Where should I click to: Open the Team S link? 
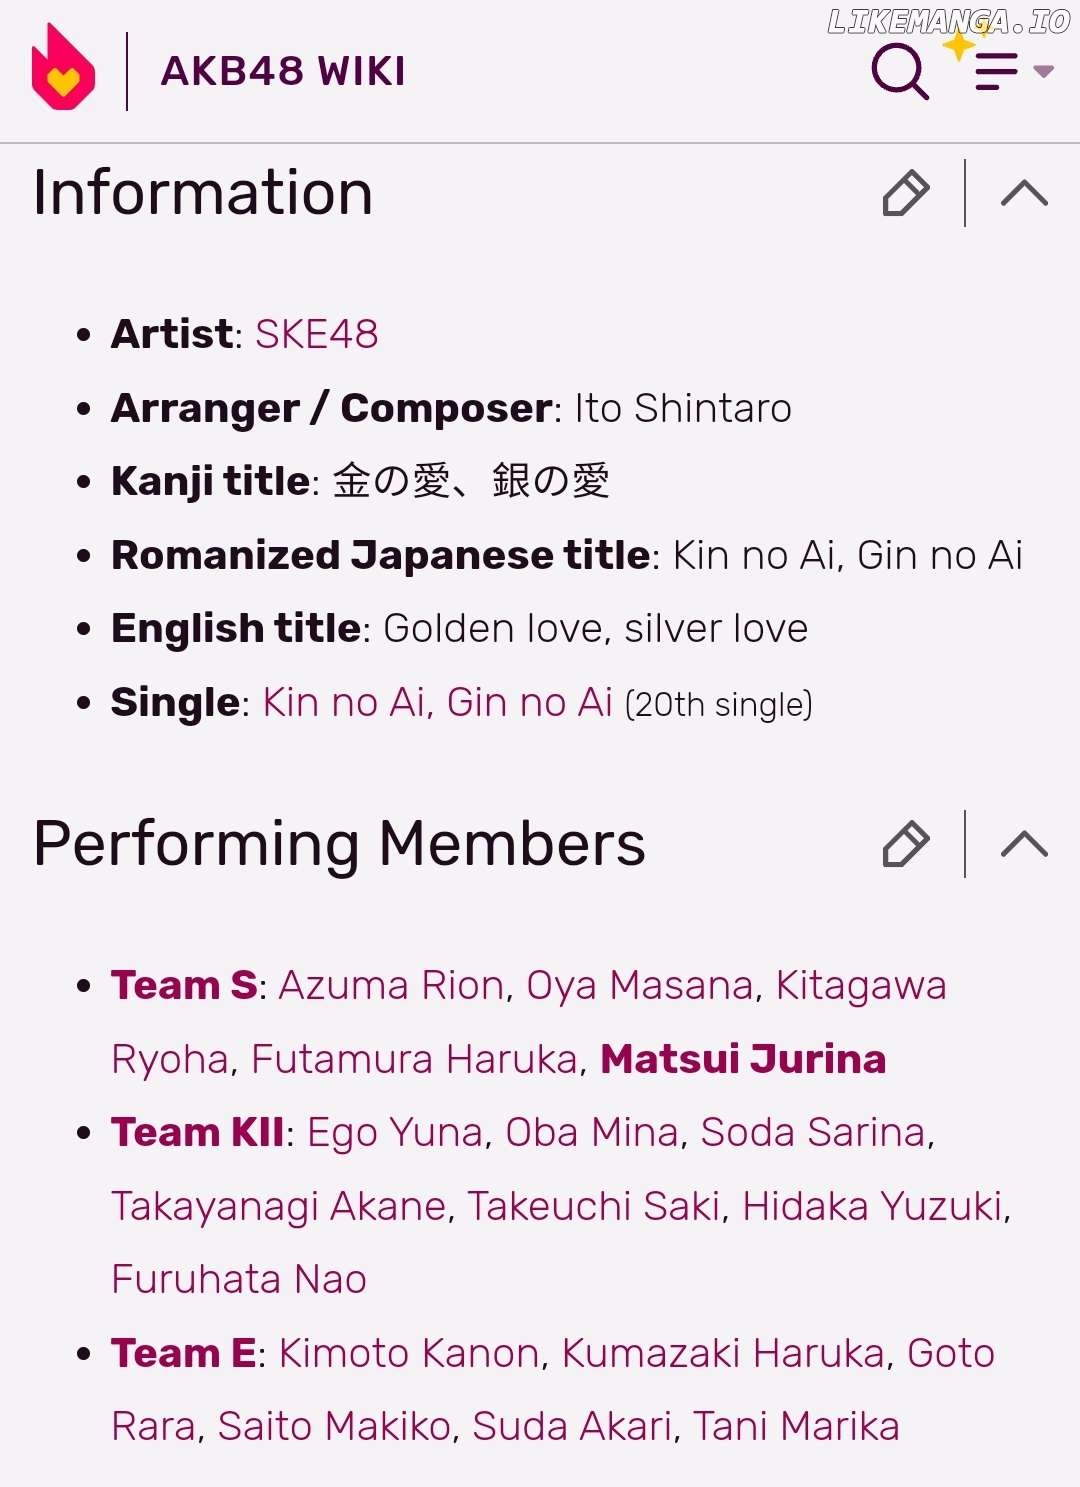click(184, 985)
